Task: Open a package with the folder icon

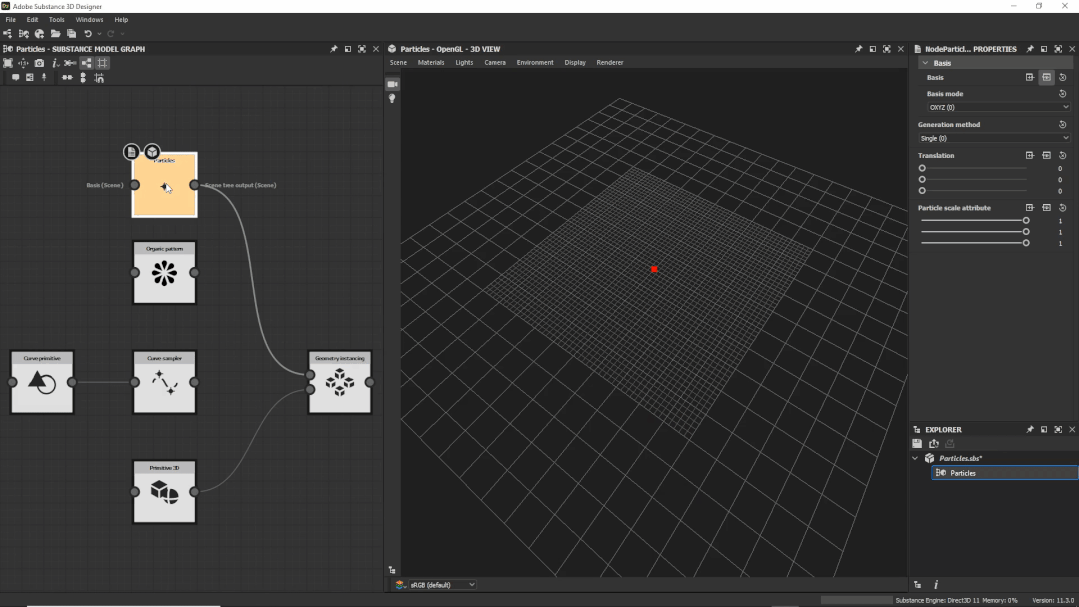Action: [56, 34]
